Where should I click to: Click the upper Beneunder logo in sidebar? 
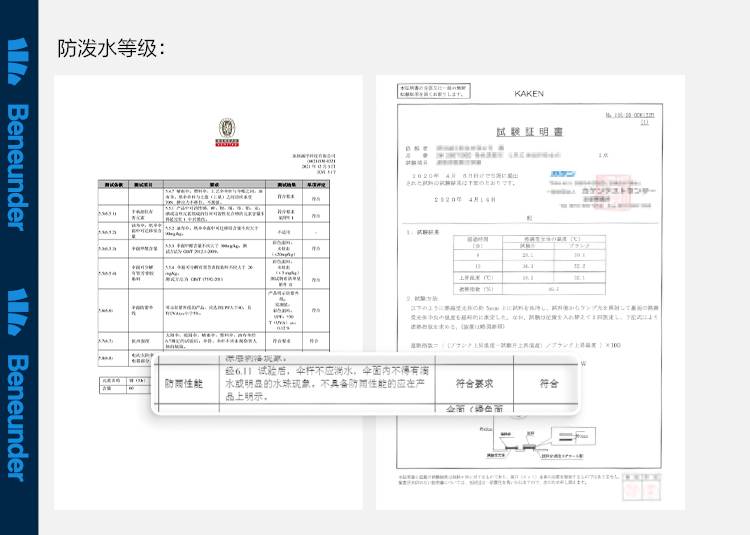(19, 134)
